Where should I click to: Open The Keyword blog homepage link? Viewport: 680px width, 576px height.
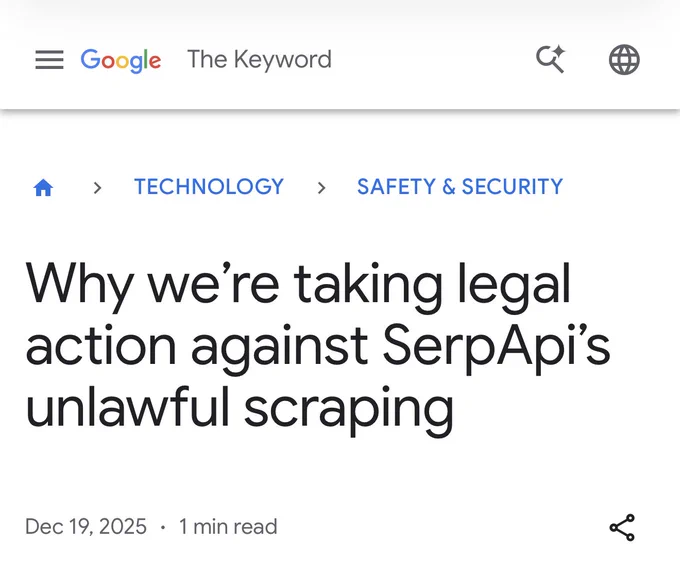coord(259,59)
